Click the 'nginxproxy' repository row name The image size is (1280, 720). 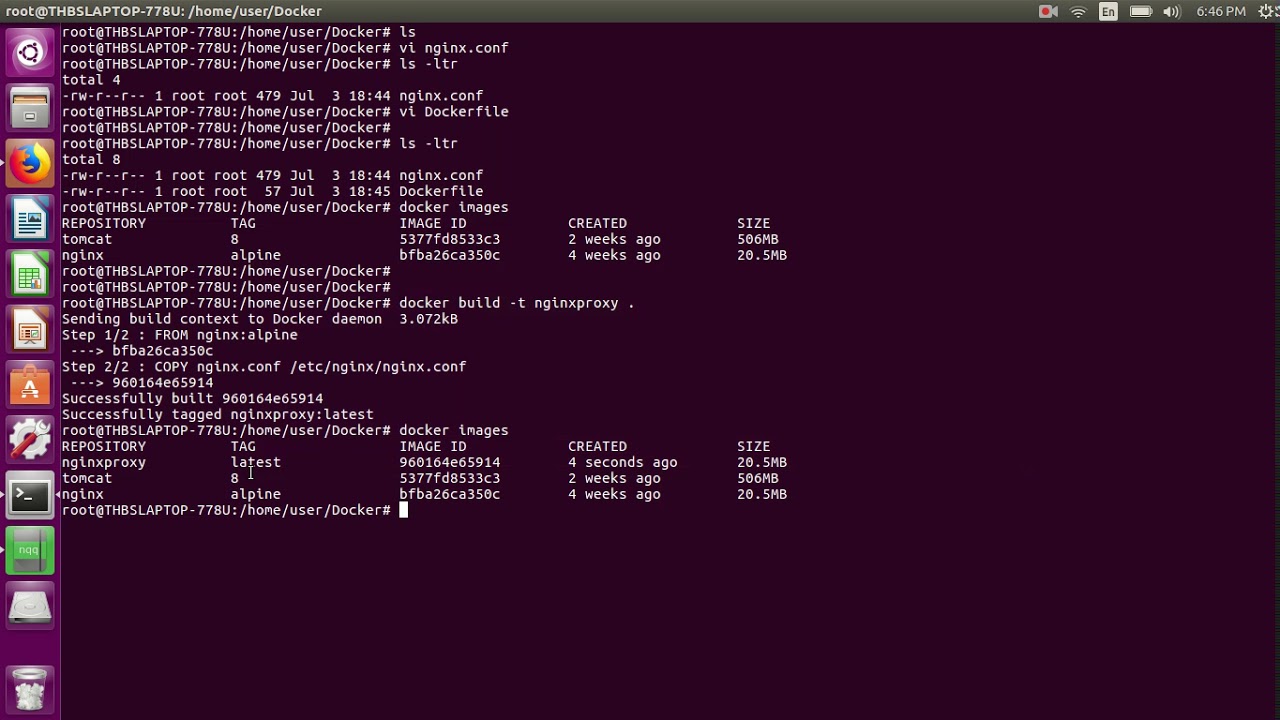(104, 462)
